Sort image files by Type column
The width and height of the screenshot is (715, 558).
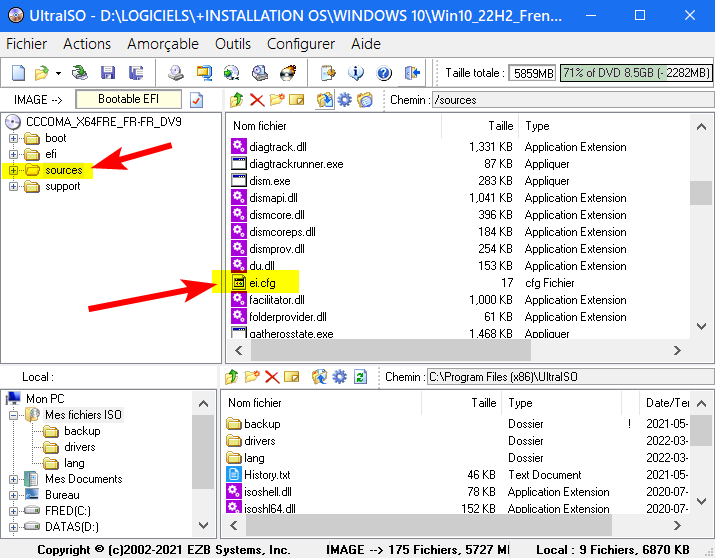tap(604, 126)
